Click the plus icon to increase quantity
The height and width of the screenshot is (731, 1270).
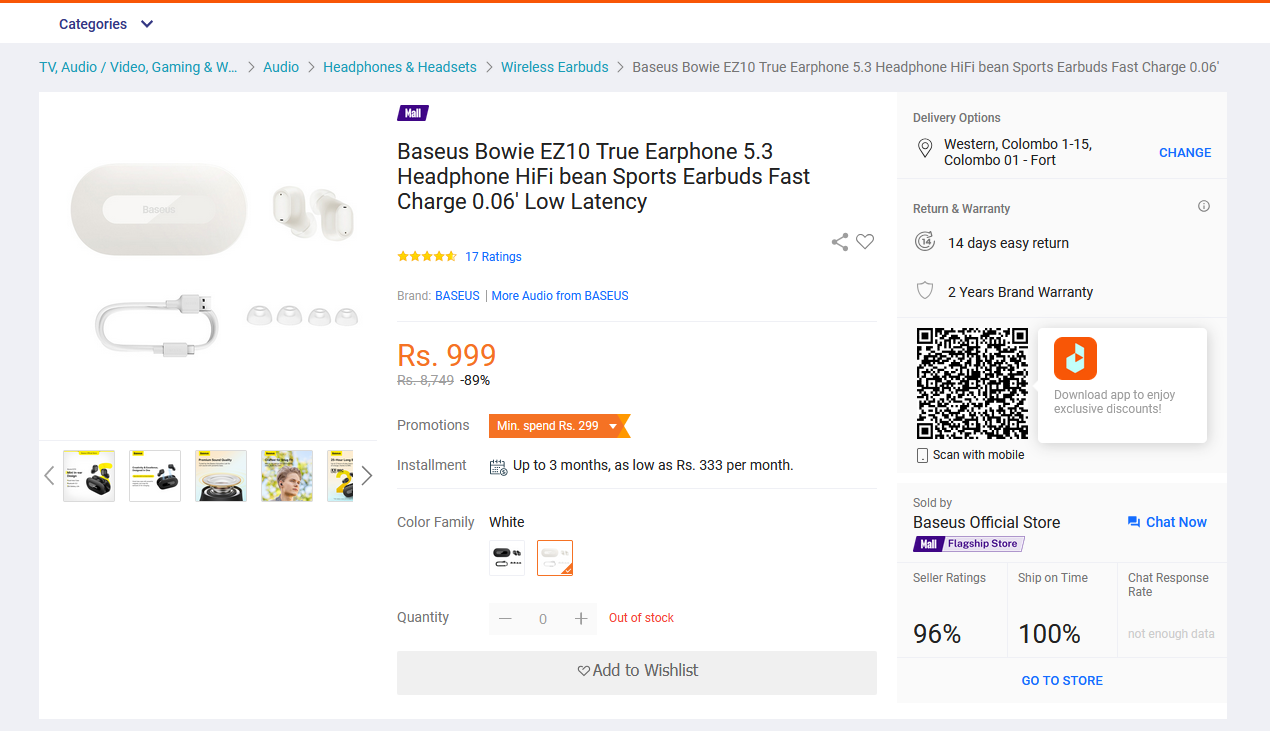tap(581, 619)
